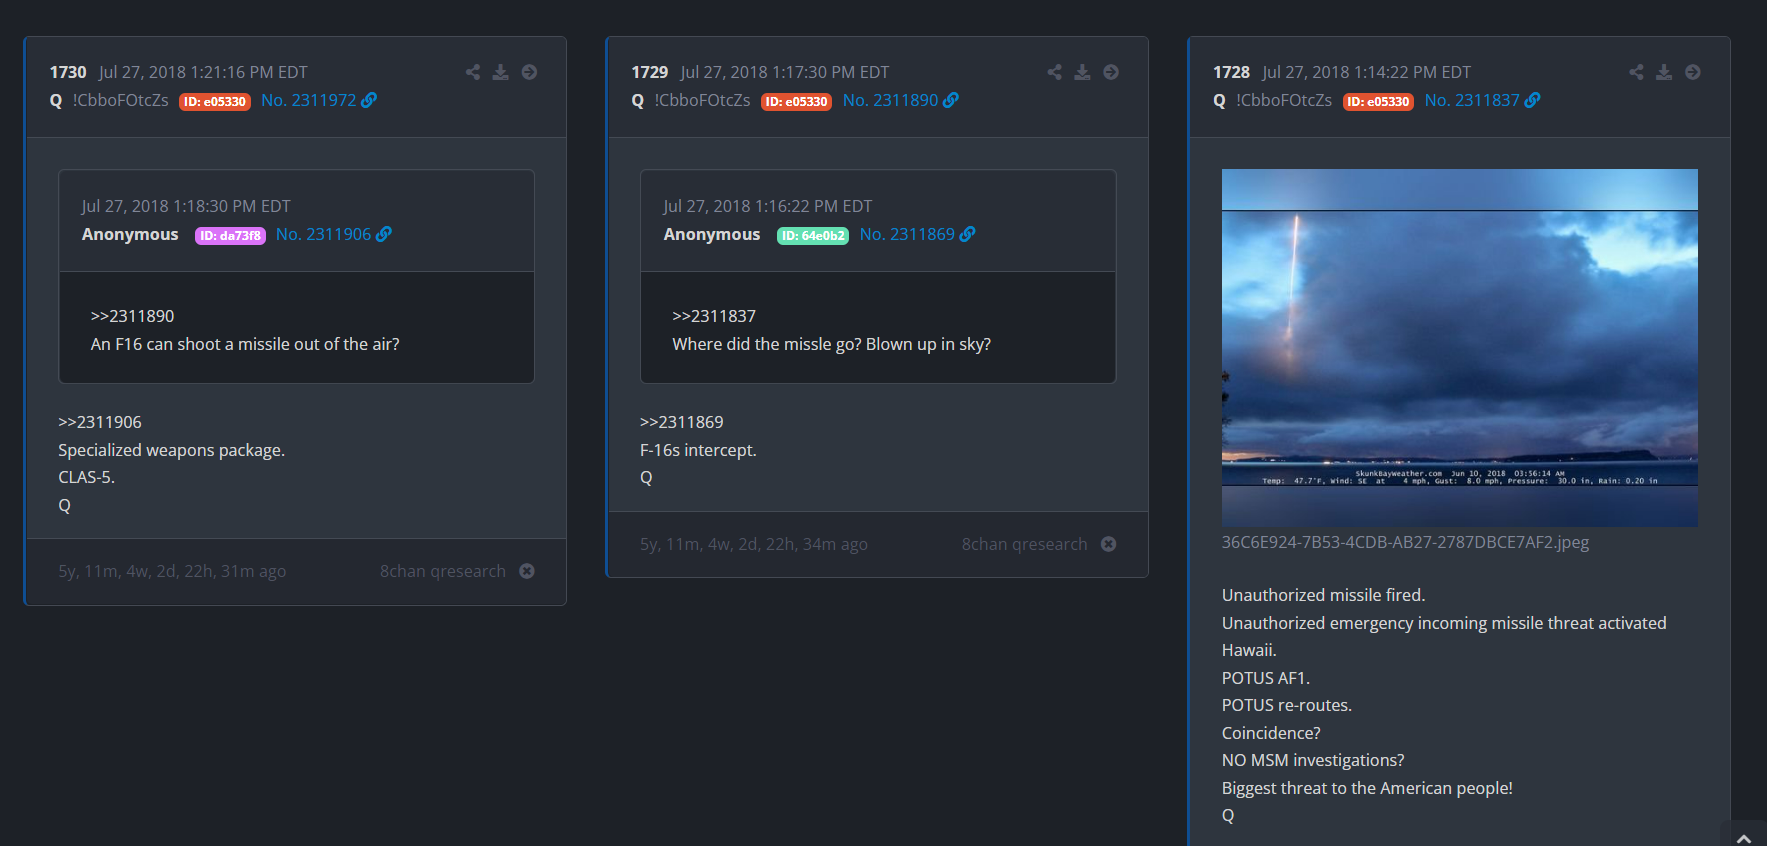Follow >>2311869 reply reference

click(x=682, y=422)
